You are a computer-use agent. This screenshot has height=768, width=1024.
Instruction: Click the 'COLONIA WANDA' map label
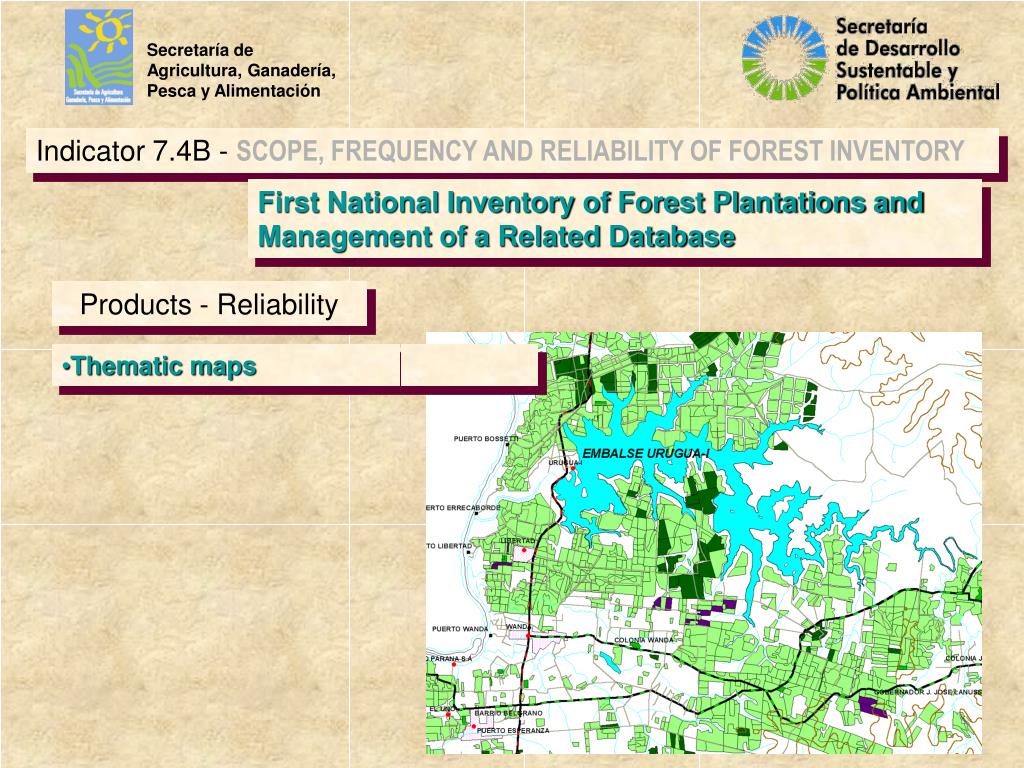coord(643,640)
